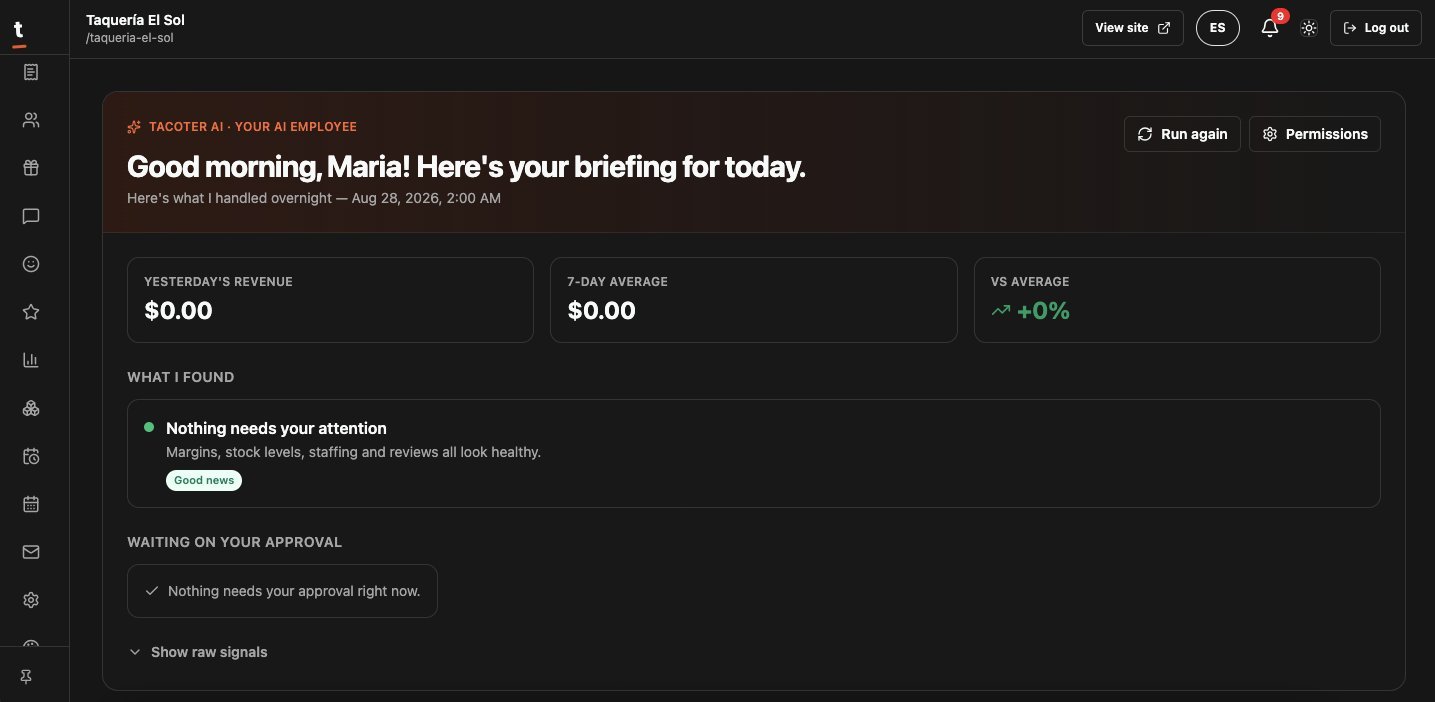Screen dimensions: 1435x702
Task: Open the bar chart analytics icon in sidebar
Action: point(31,360)
